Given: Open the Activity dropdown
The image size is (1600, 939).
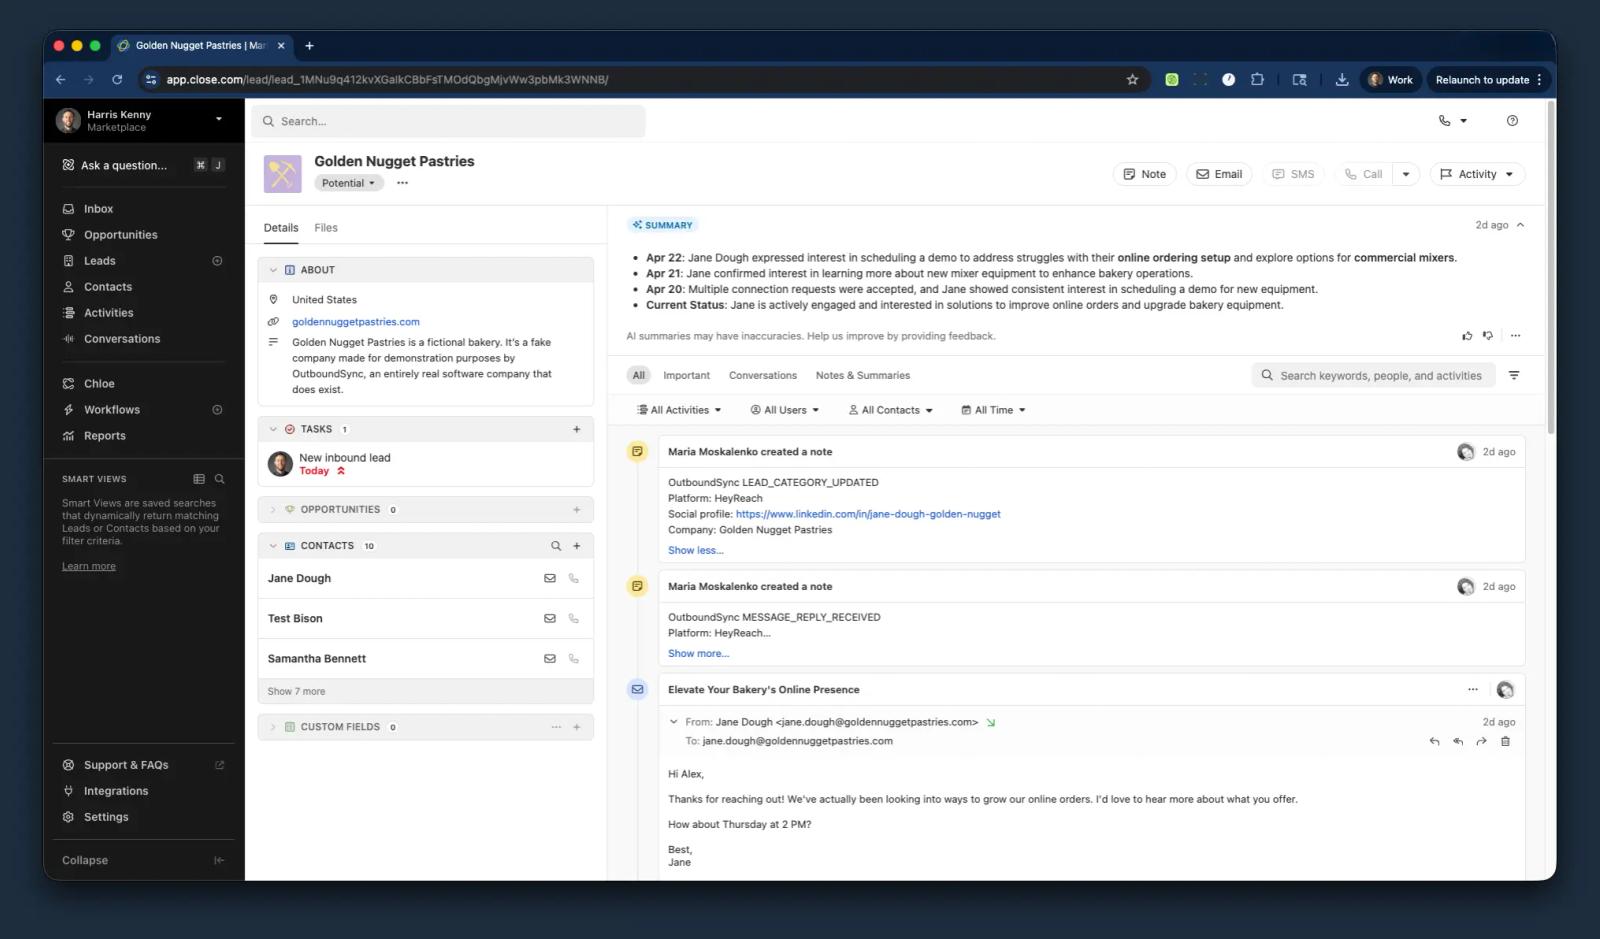Looking at the screenshot, I should [x=1477, y=174].
